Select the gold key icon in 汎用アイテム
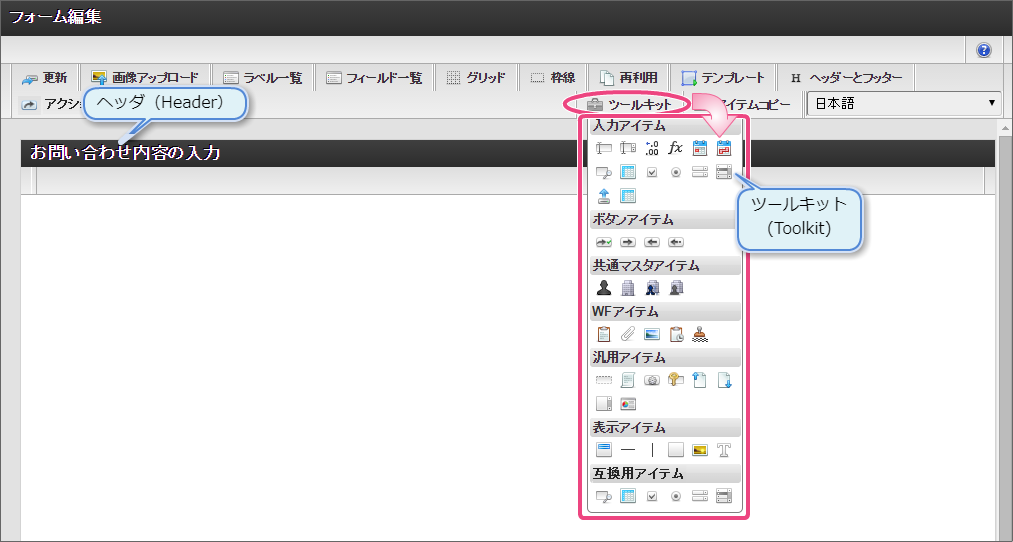1013x542 pixels. [x=676, y=380]
